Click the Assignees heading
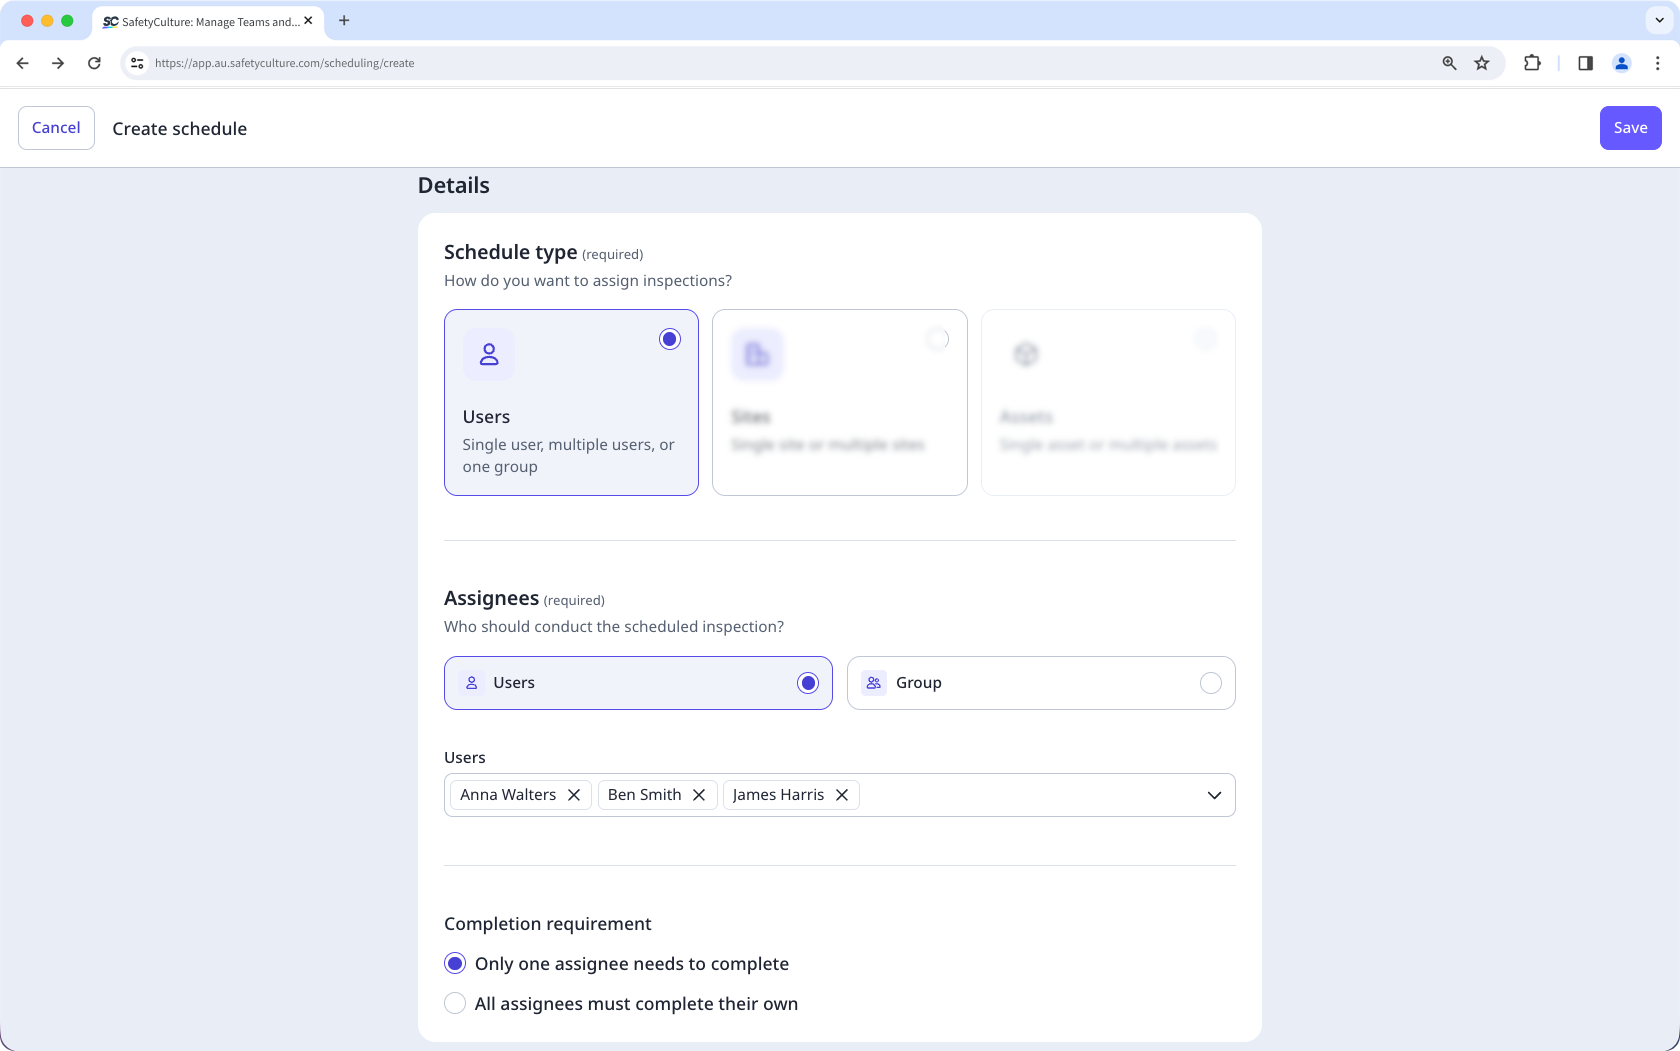This screenshot has height=1051, width=1680. point(491,598)
